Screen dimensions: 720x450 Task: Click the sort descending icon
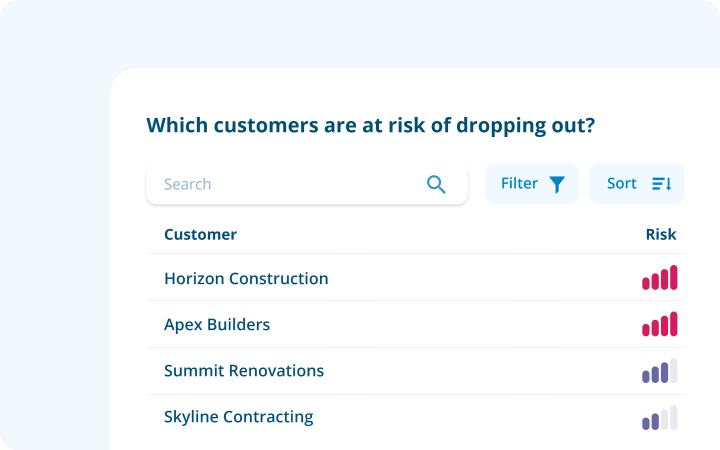[662, 184]
